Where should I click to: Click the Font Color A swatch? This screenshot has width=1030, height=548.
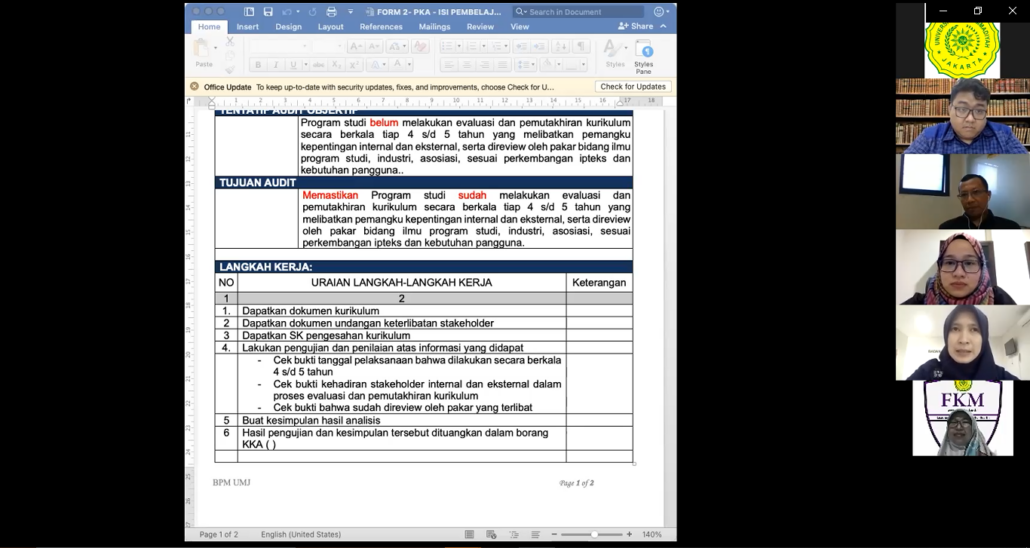396,65
